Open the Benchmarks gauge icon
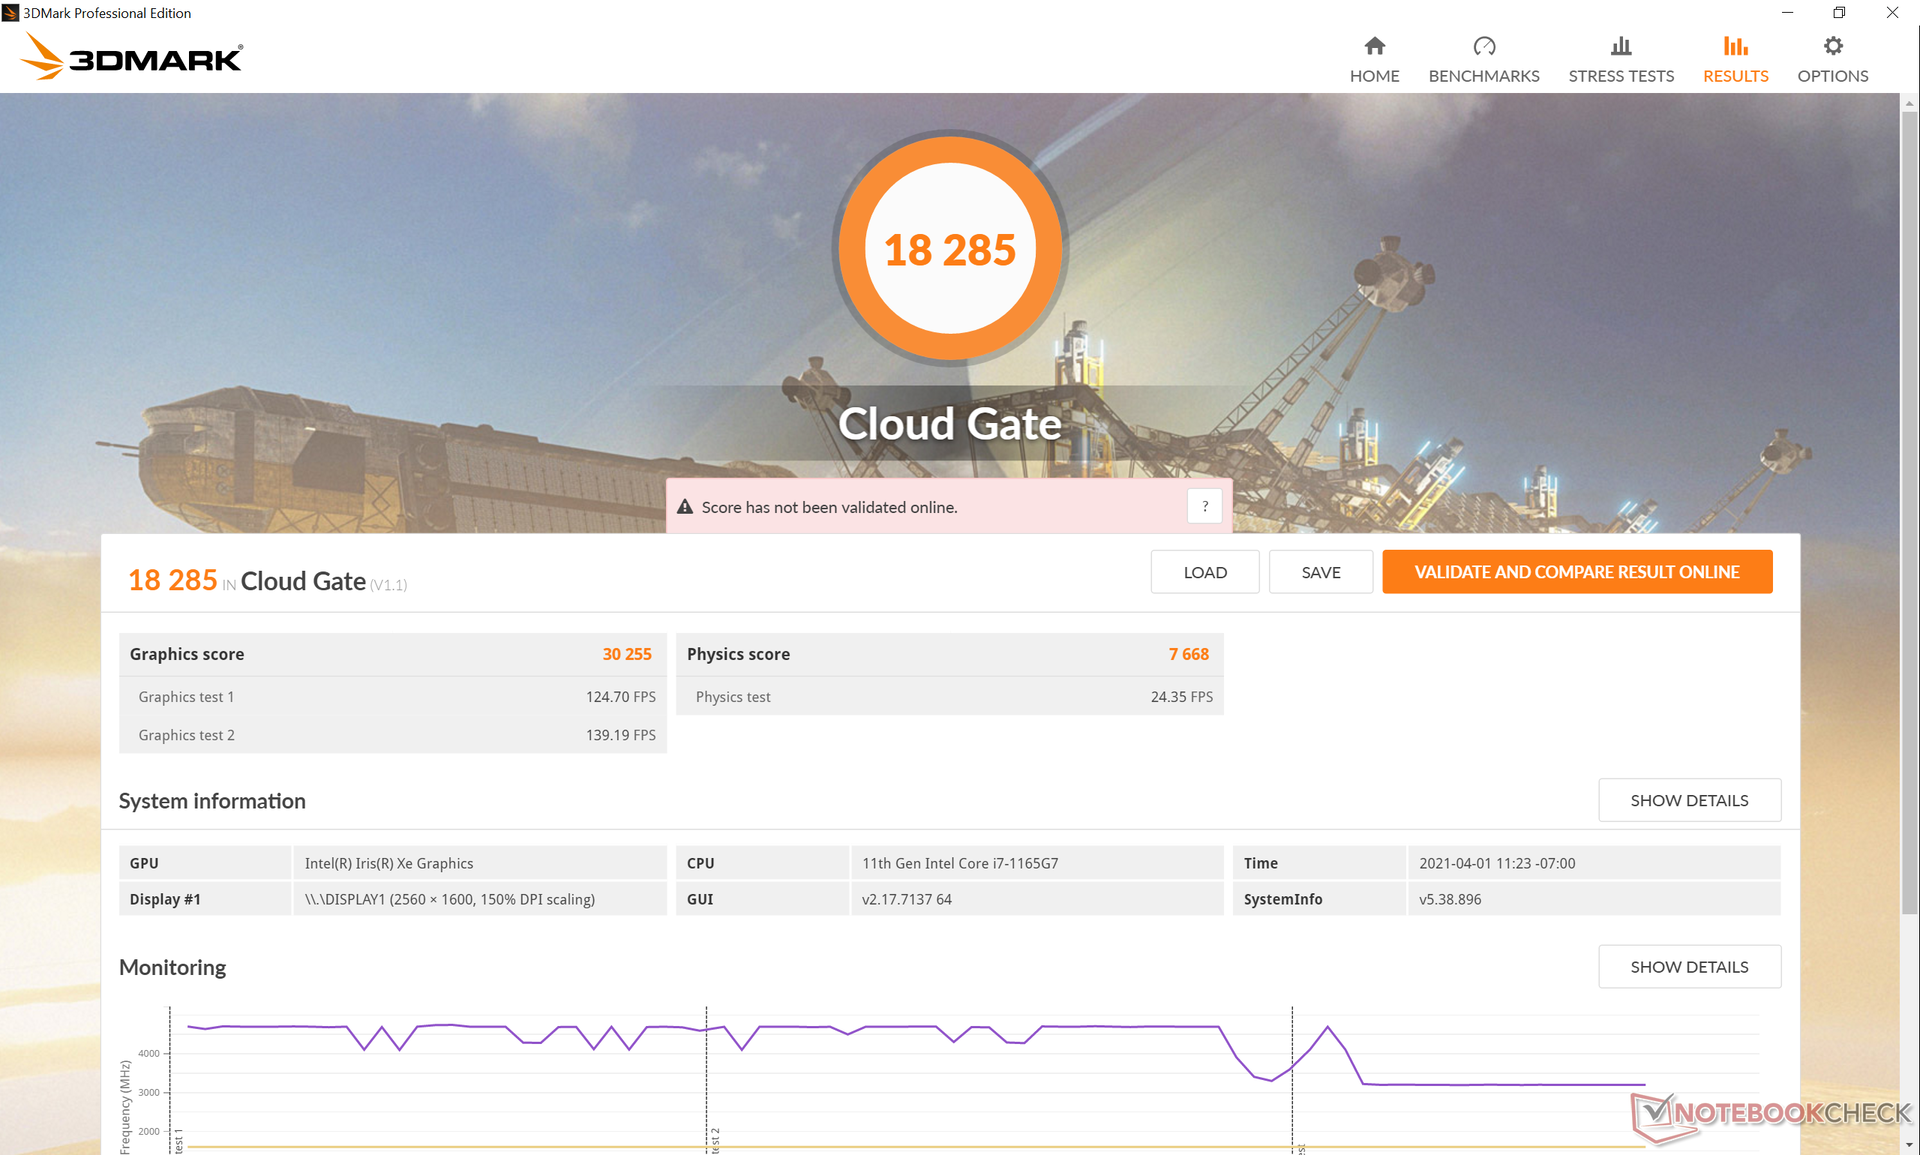 1483,46
